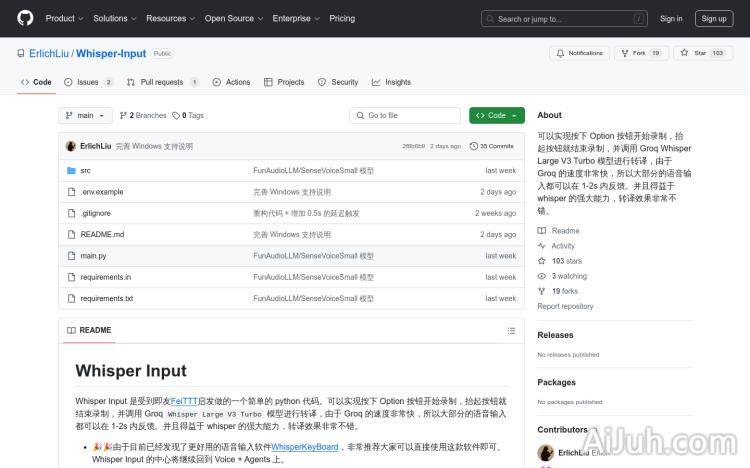Screen dimensions: 750x468
Task: Star the Whisper-Input repository
Action: tap(701, 53)
